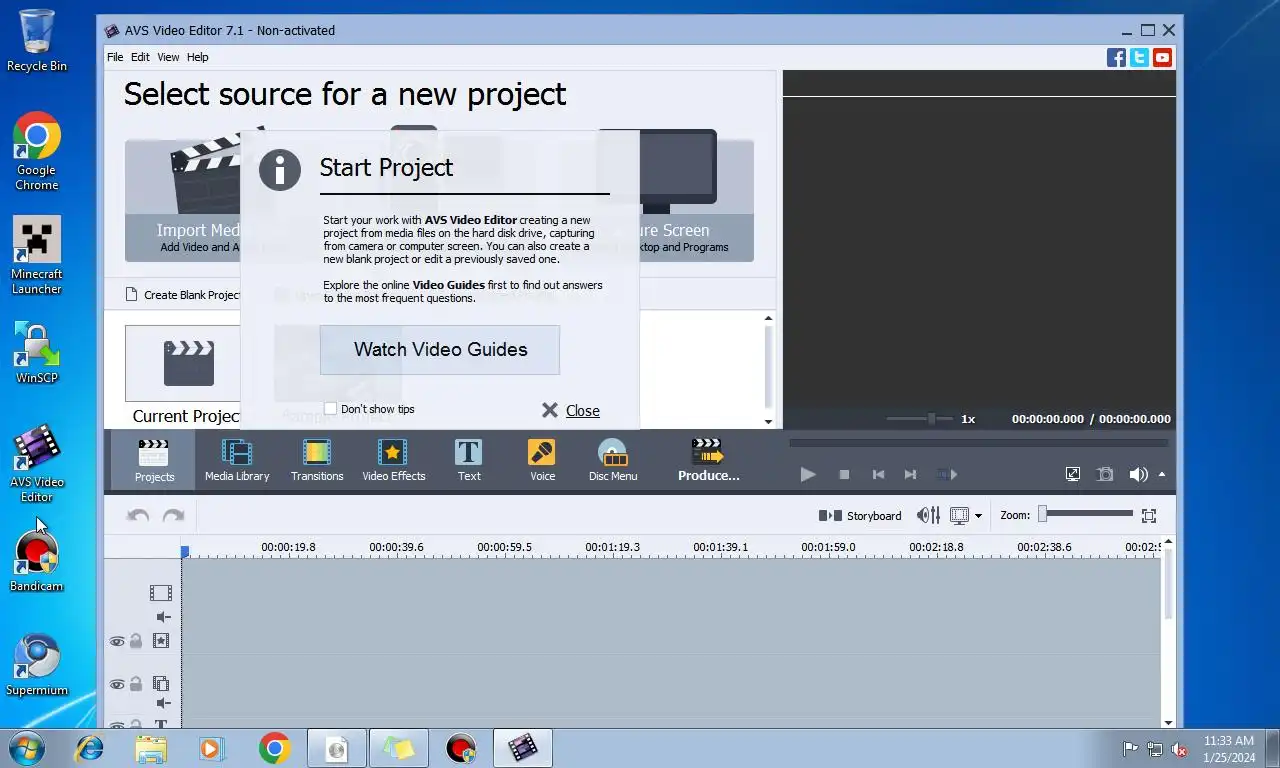Click the main video audio speaker icon
1280x768 pixels.
click(x=163, y=617)
